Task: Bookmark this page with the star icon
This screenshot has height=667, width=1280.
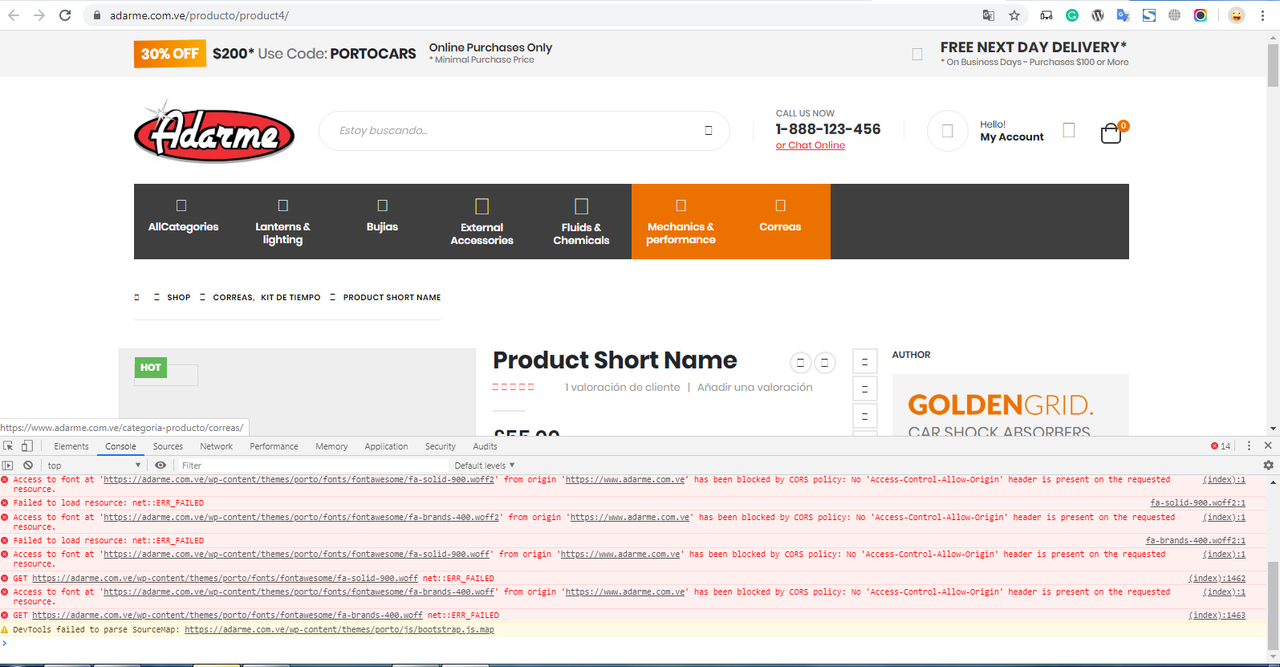Action: click(1014, 15)
